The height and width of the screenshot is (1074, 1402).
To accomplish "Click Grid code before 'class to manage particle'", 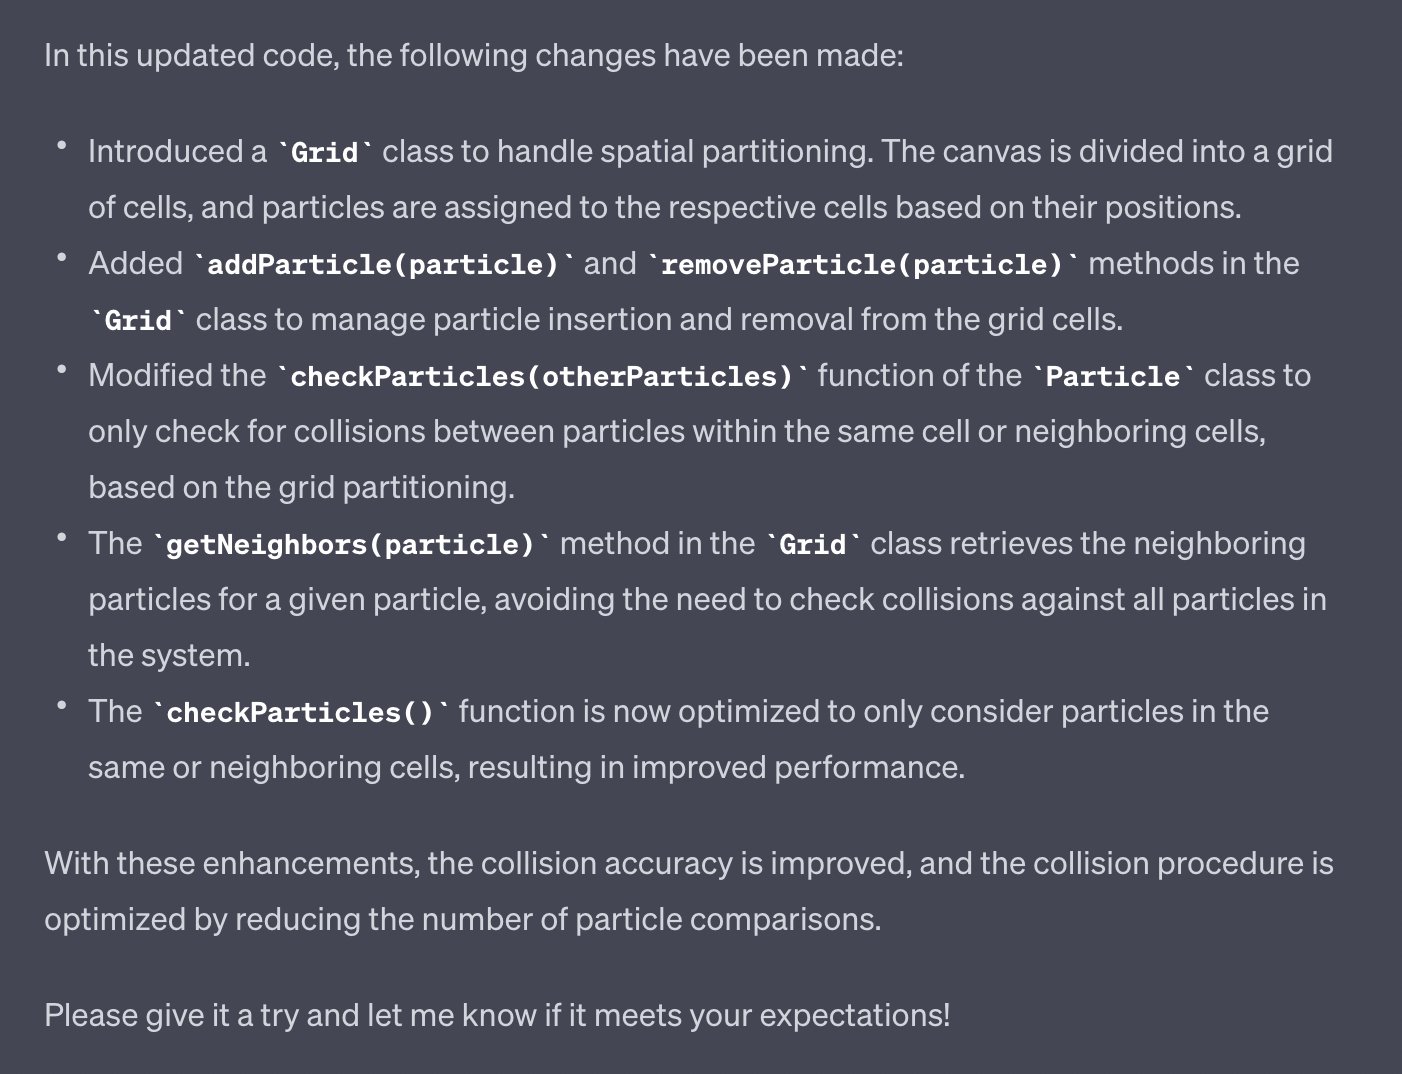I will point(138,321).
